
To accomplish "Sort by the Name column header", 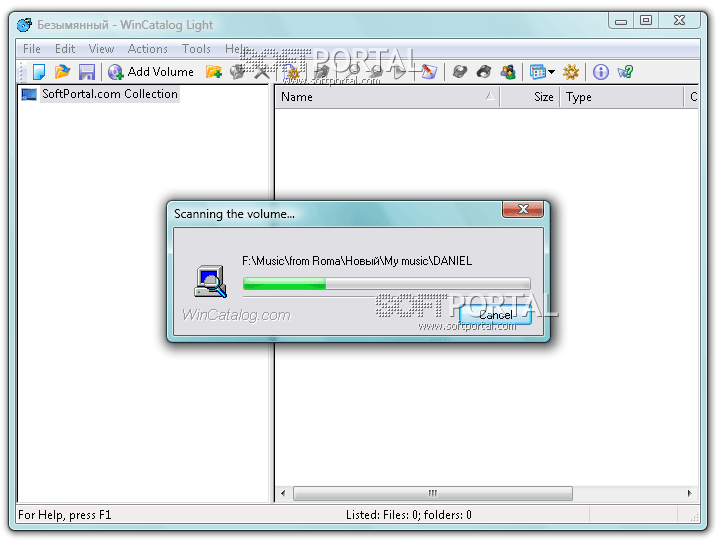I will [x=387, y=97].
